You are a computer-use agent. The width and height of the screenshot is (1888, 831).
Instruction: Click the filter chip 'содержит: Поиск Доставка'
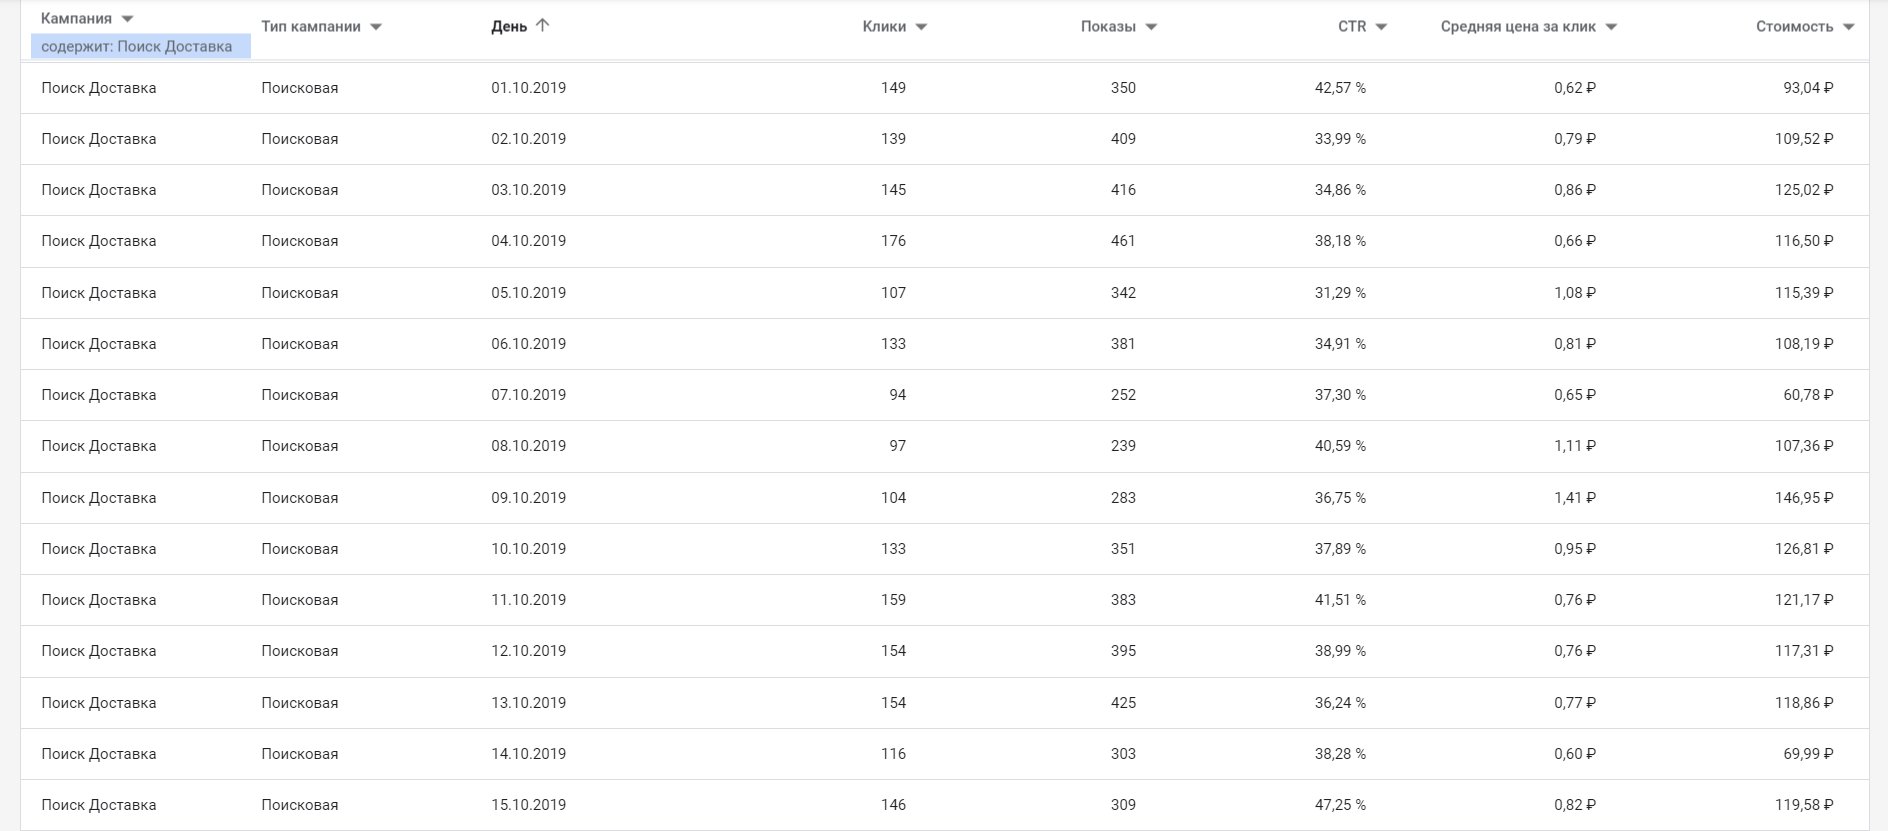[140, 46]
